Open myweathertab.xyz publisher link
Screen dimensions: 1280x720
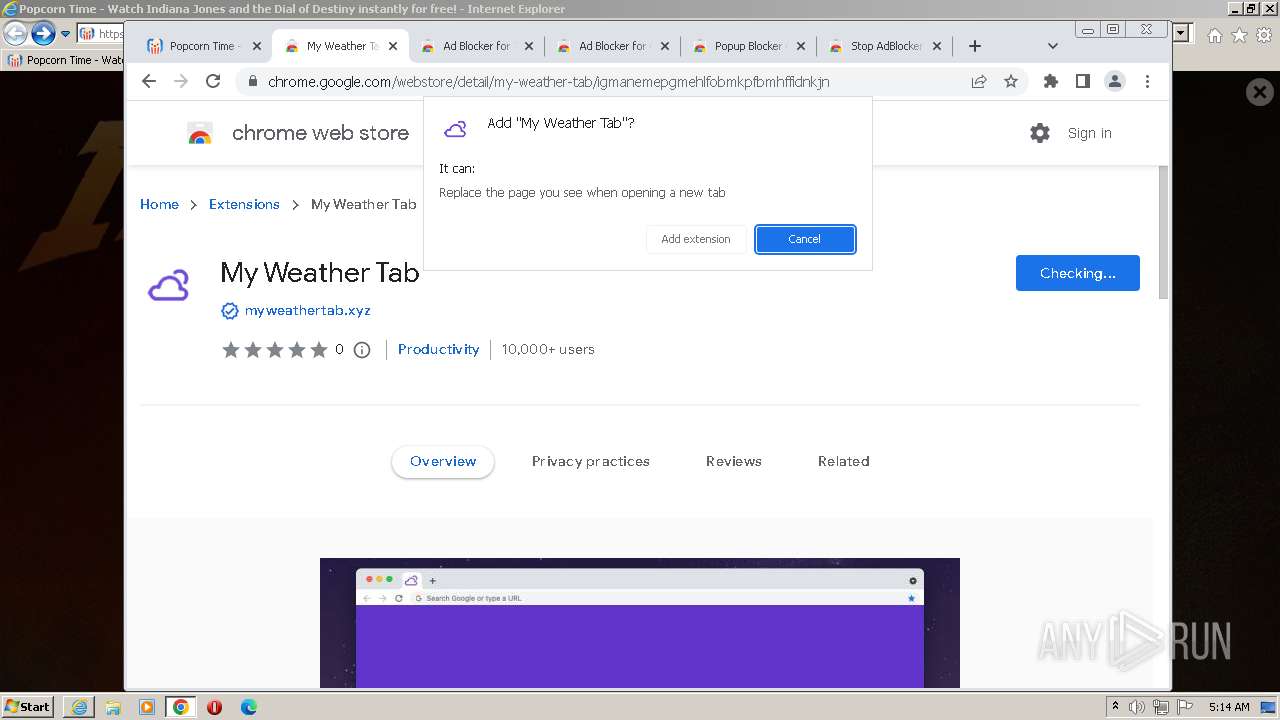pyautogui.click(x=308, y=311)
